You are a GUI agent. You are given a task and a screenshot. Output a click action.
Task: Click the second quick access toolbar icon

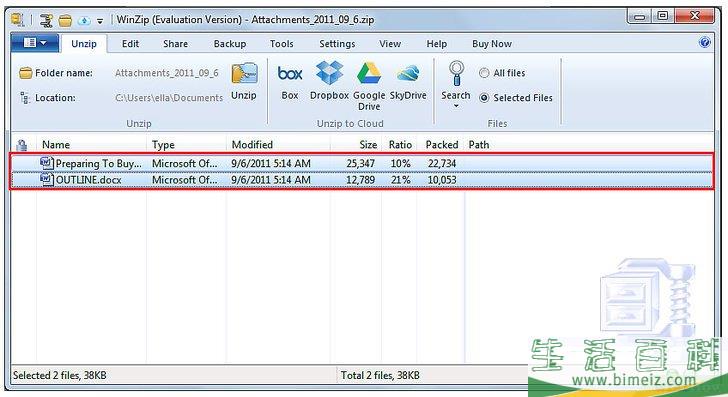46,20
